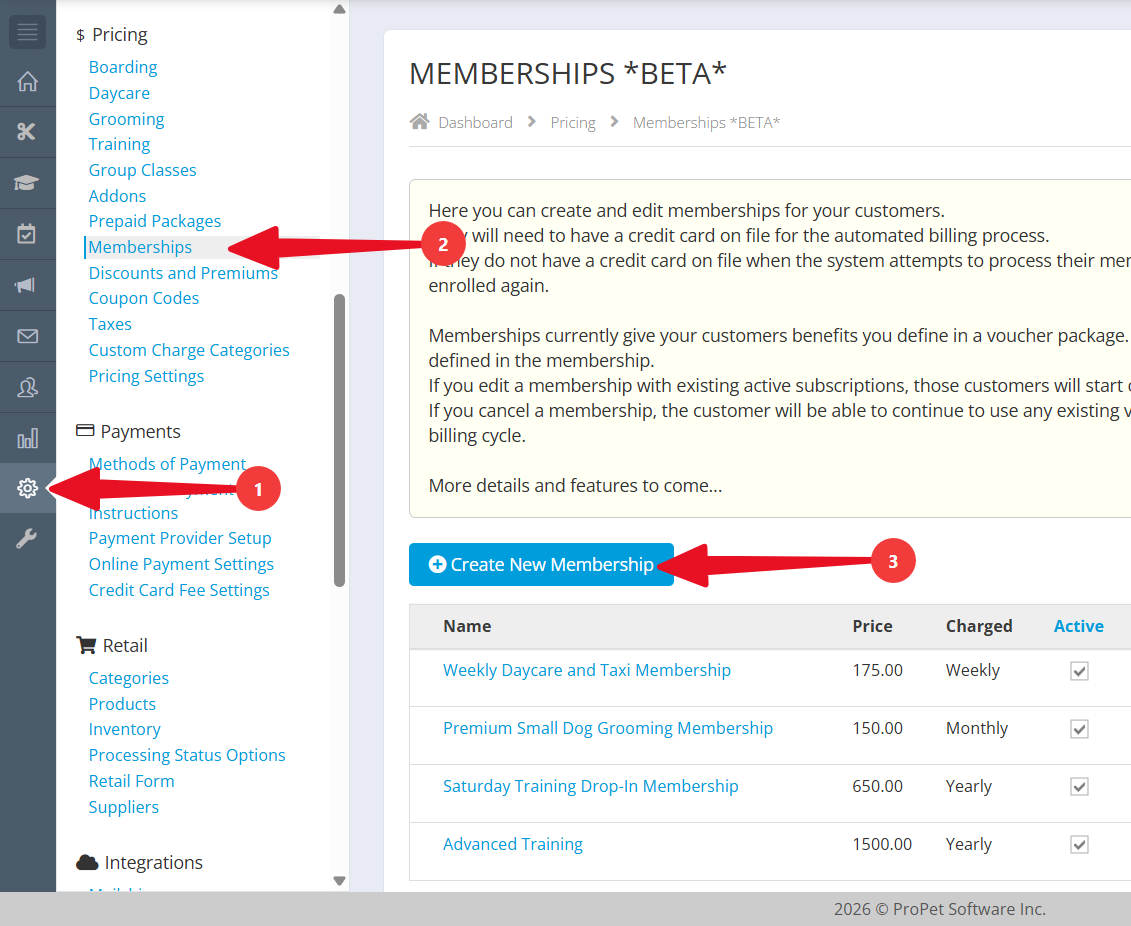
Task: Open Retail Products
Action: (122, 705)
